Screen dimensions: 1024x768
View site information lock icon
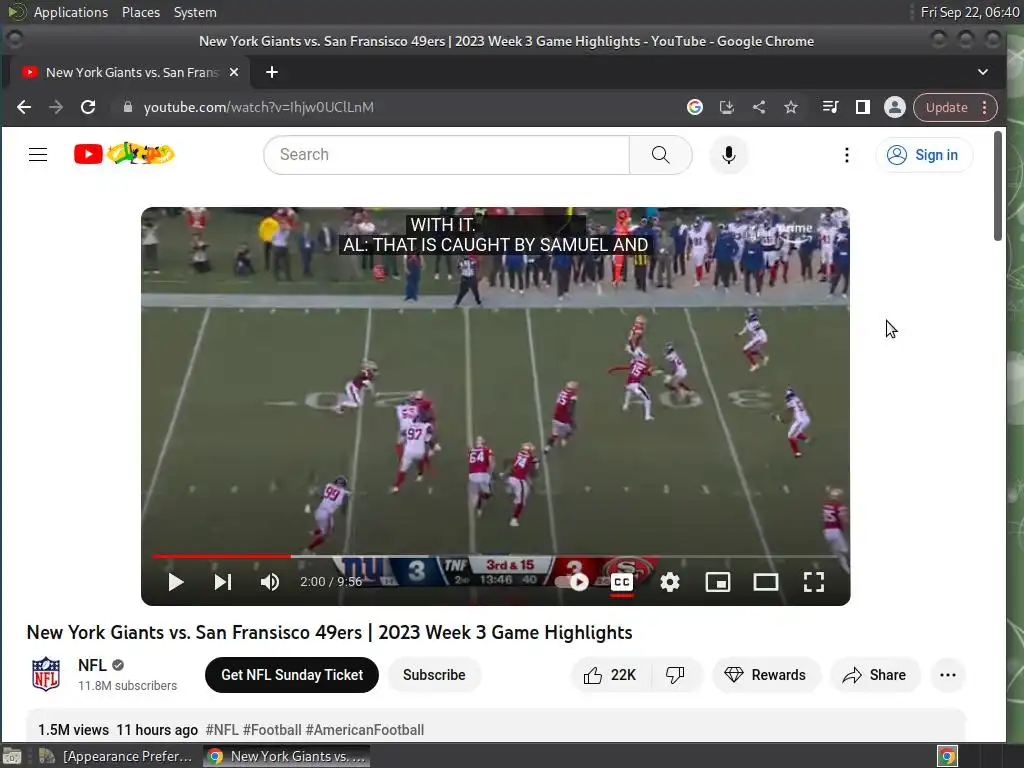tap(128, 107)
